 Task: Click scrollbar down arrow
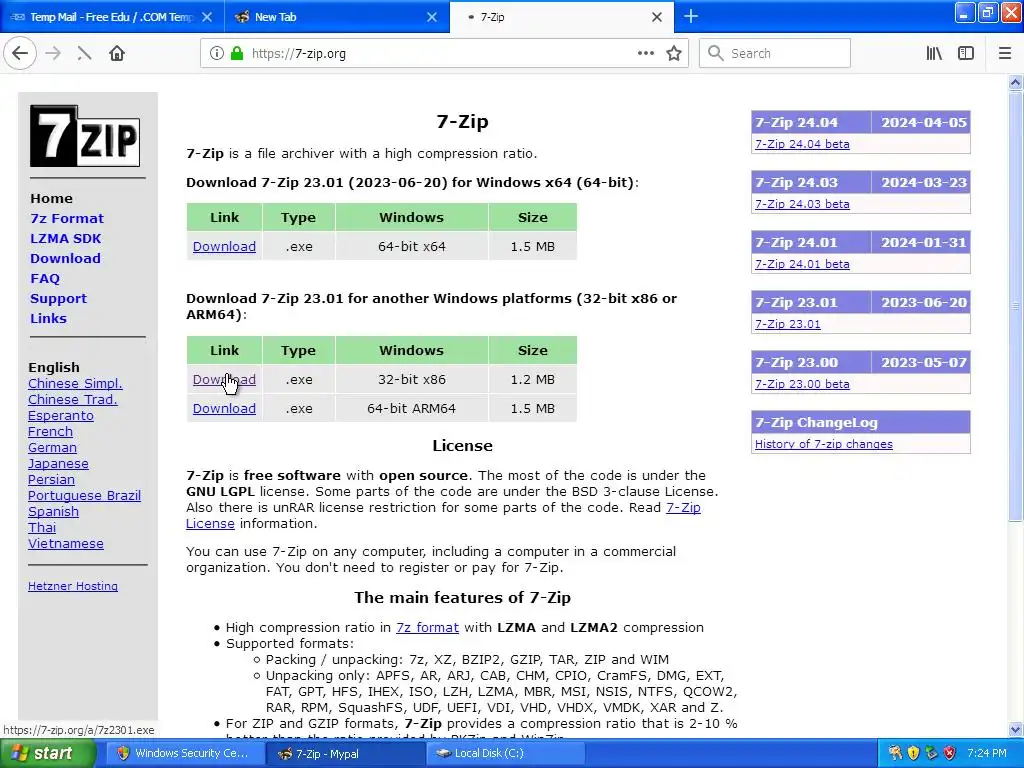tap(1016, 729)
